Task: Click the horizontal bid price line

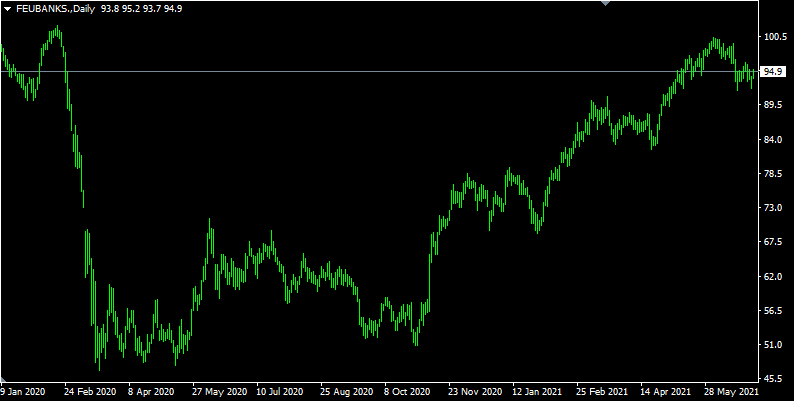Action: click(x=379, y=71)
